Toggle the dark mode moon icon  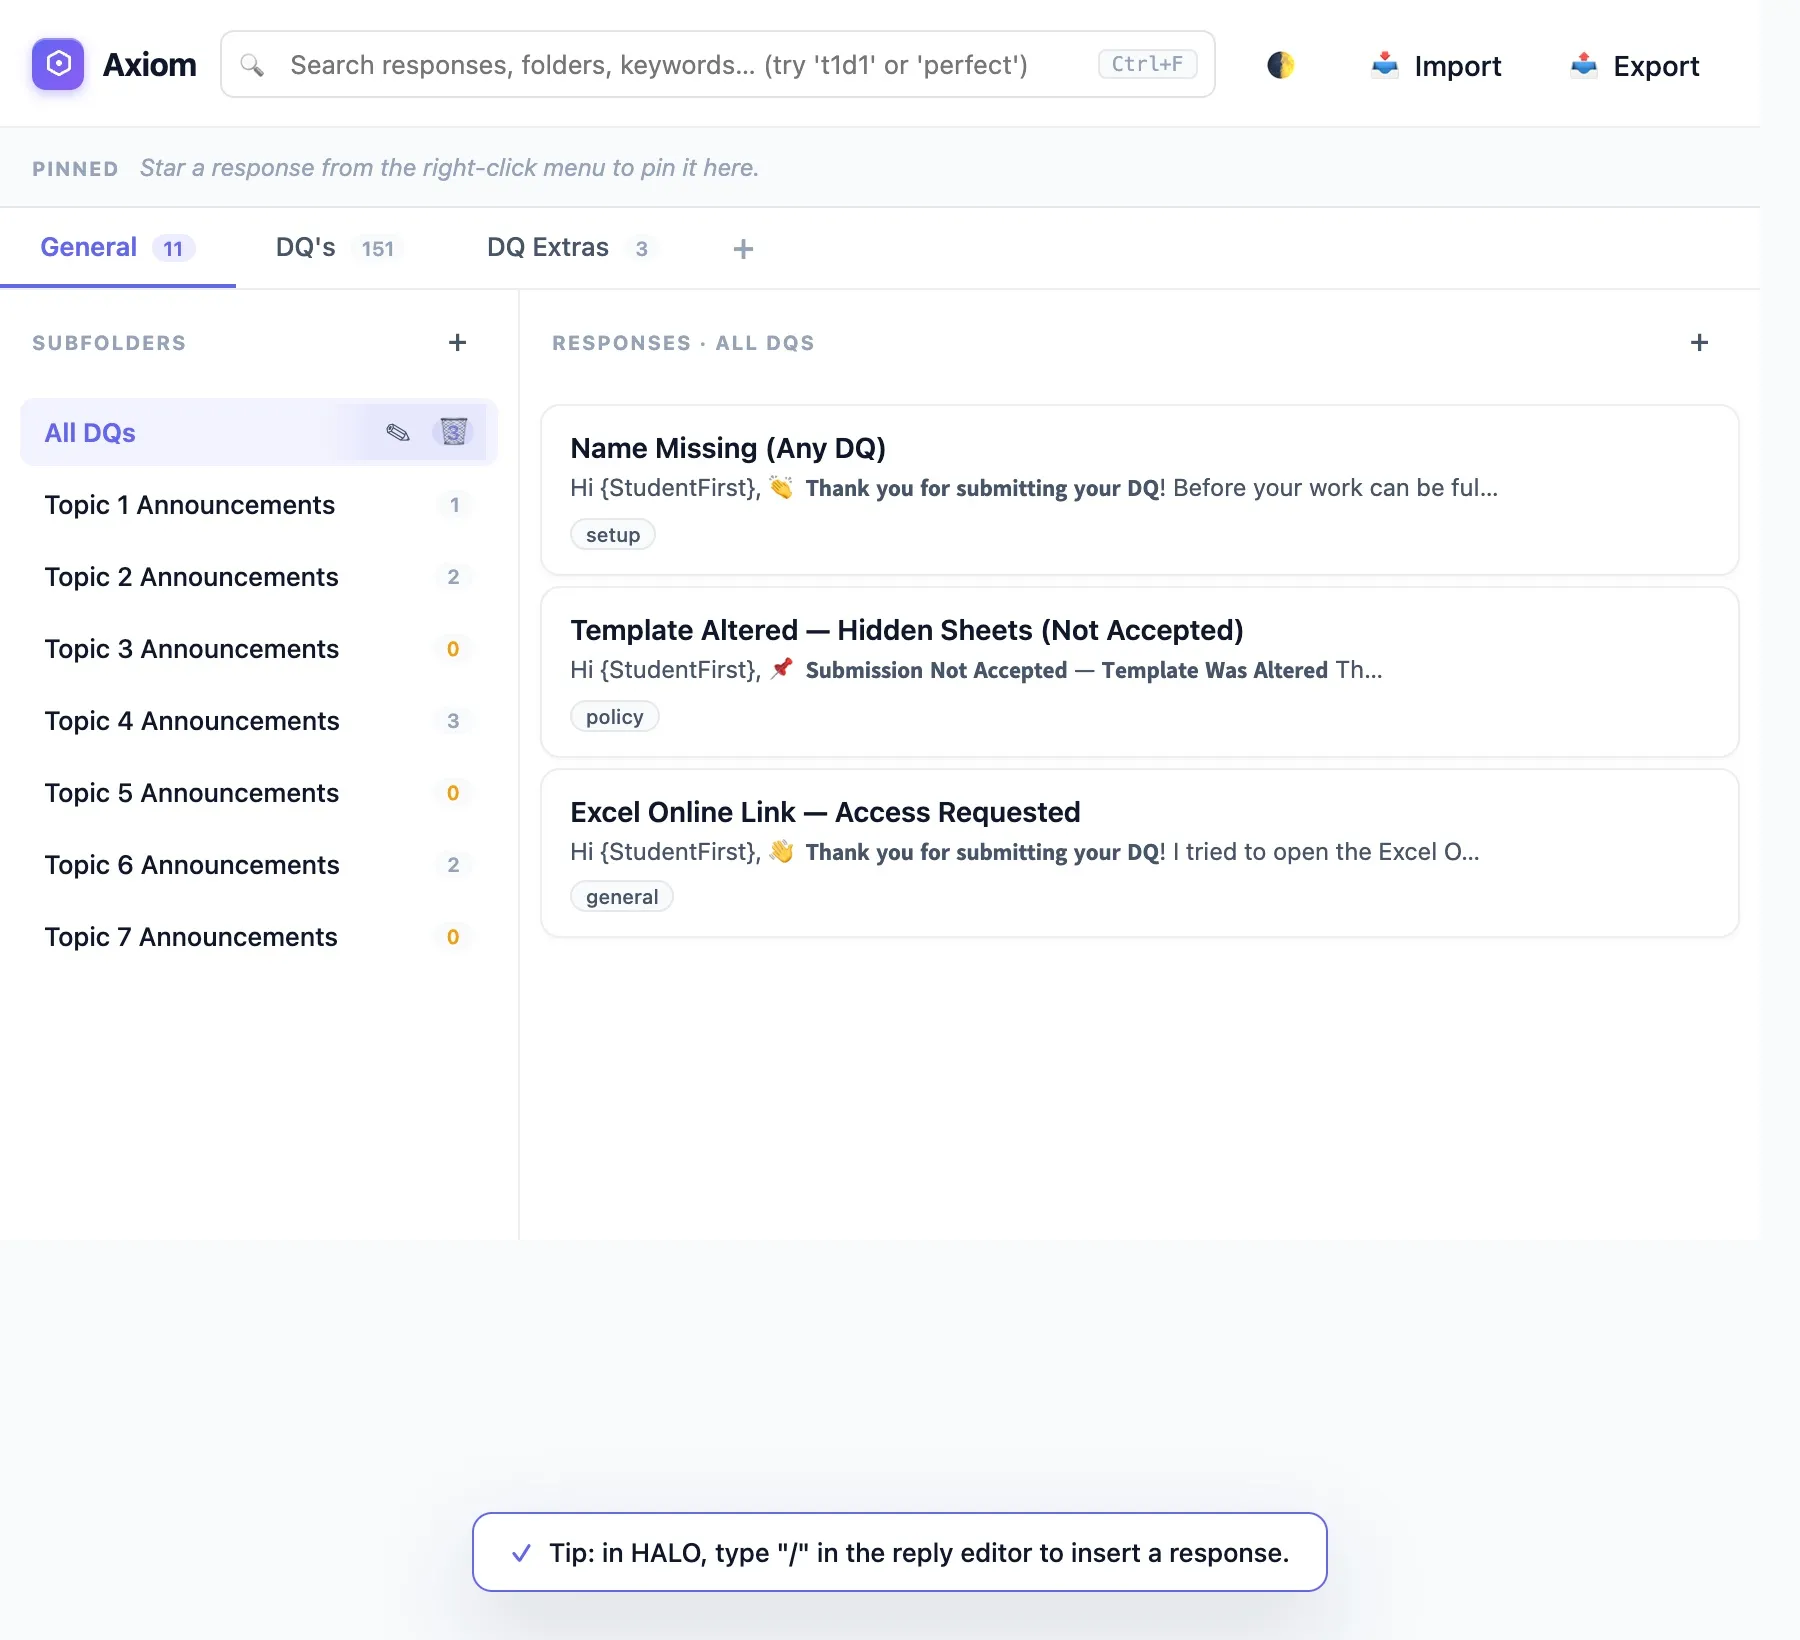(1281, 65)
